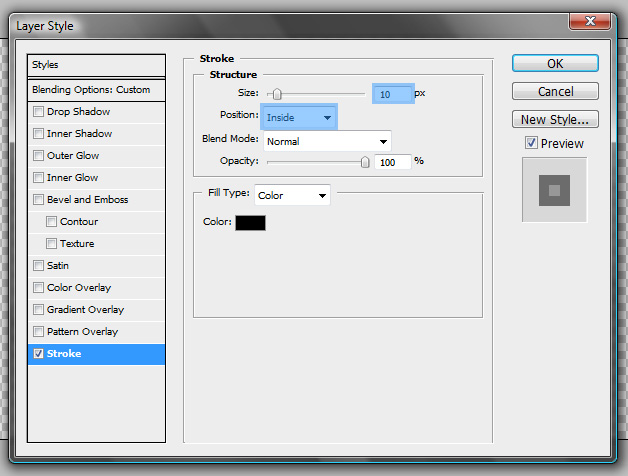Open Blending Options: Custom section
Image resolution: width=628 pixels, height=476 pixels.
pos(96,90)
